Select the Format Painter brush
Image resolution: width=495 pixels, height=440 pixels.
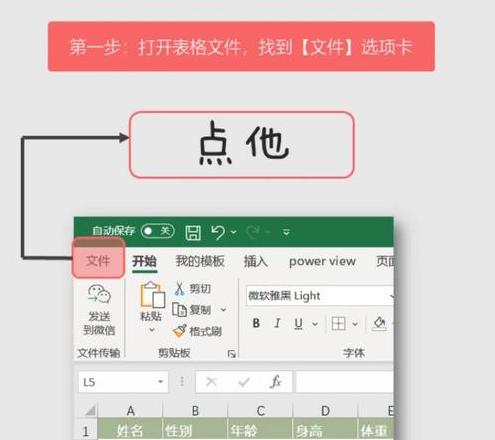pos(180,331)
